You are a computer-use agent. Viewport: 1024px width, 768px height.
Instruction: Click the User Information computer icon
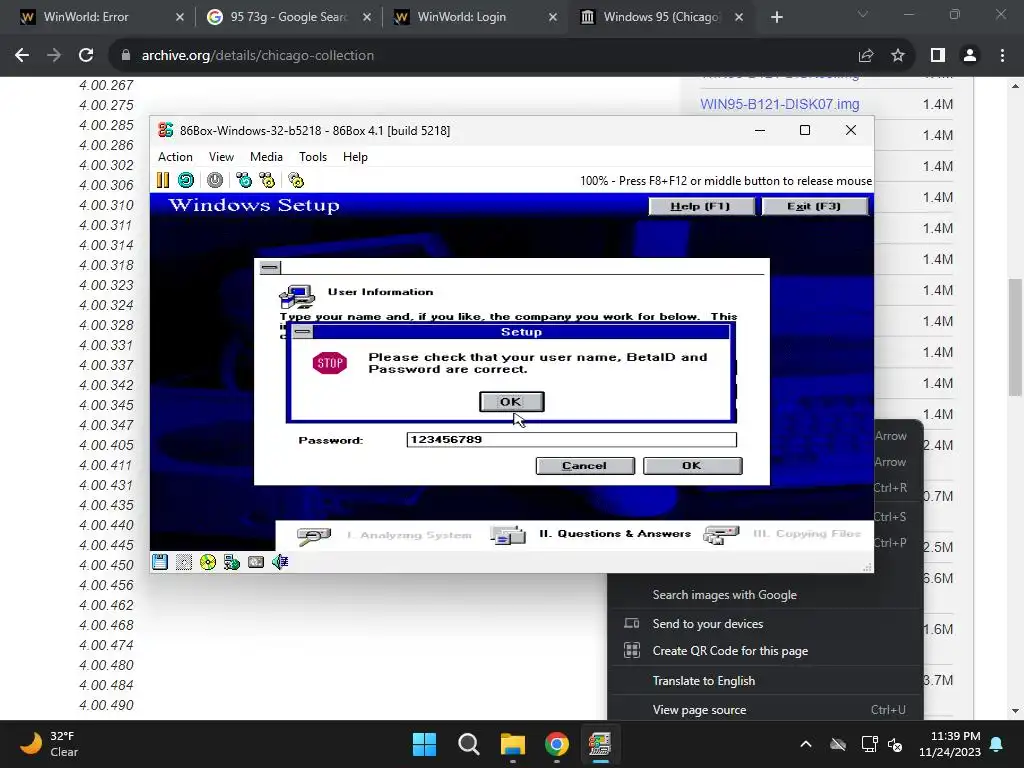coord(297,296)
